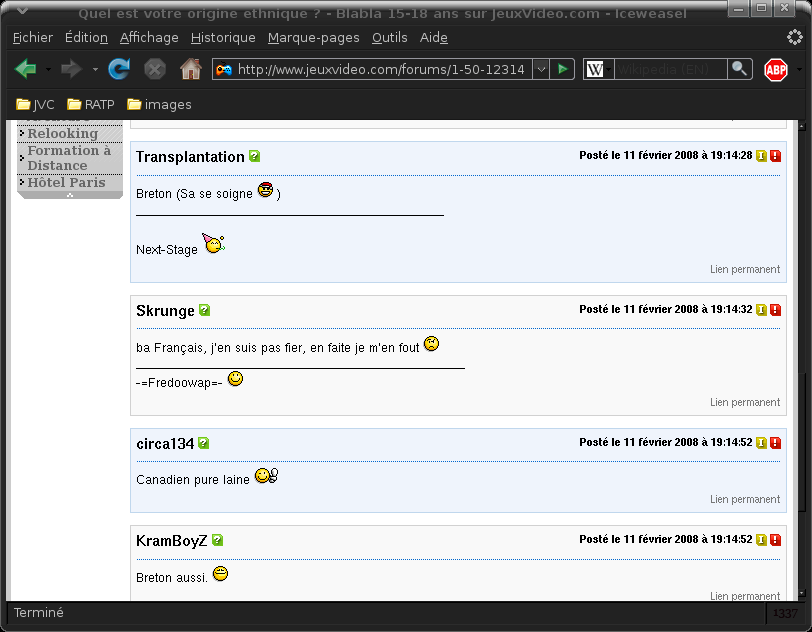The image size is (812, 632).
Task: Click the magnifier search button
Action: coord(740,68)
